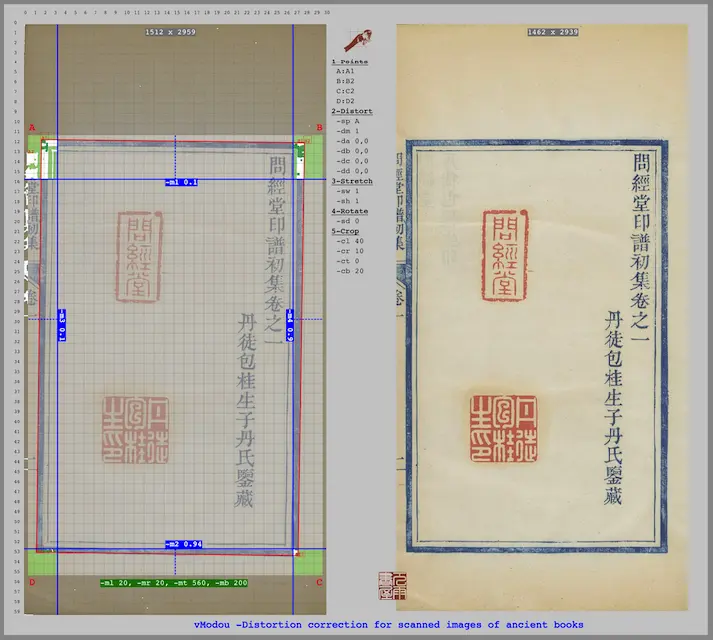This screenshot has width=713, height=640.
Task: Click the blue '-m2 0.94' guide label
Action: click(x=184, y=544)
